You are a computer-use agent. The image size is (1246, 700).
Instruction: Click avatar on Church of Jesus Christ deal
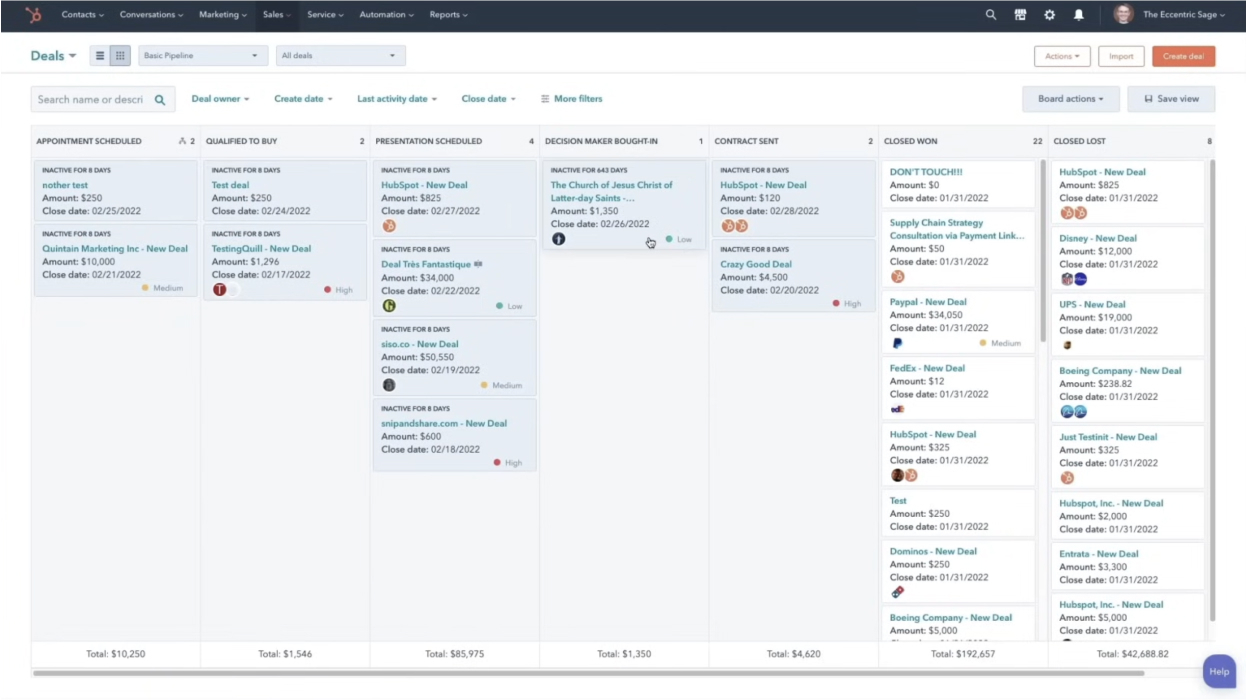[558, 239]
